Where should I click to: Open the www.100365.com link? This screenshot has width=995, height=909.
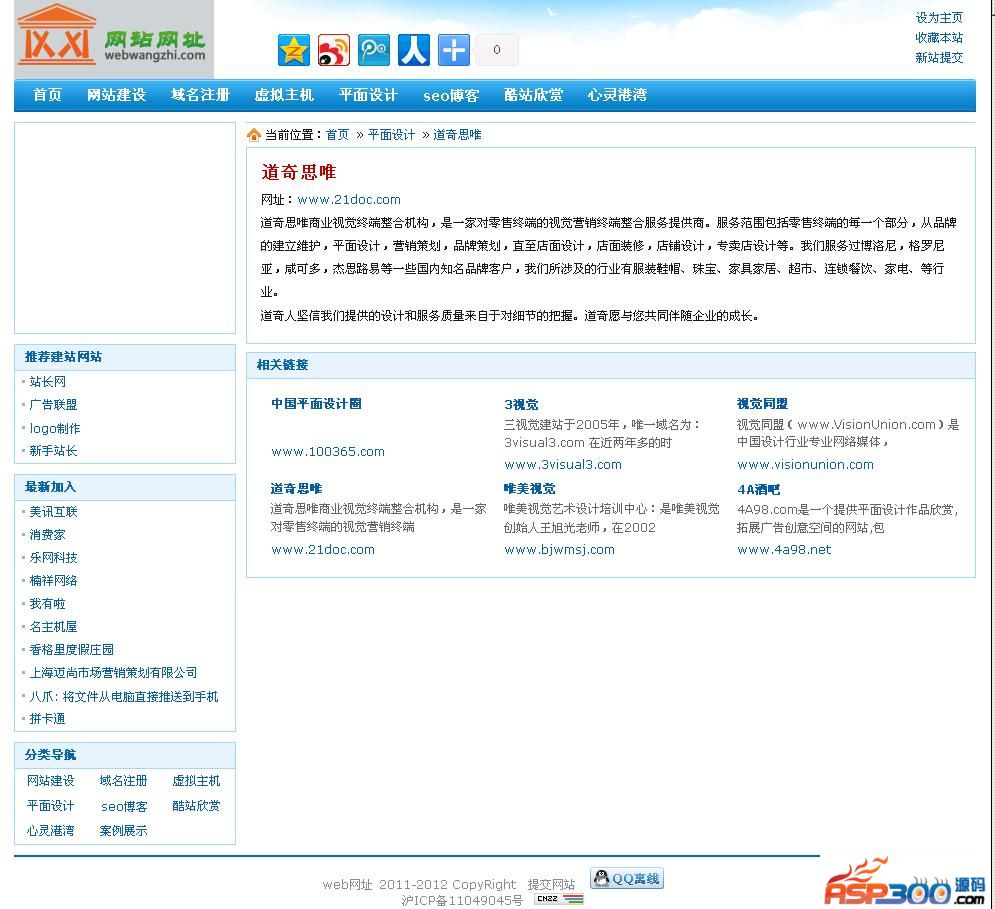[x=328, y=451]
